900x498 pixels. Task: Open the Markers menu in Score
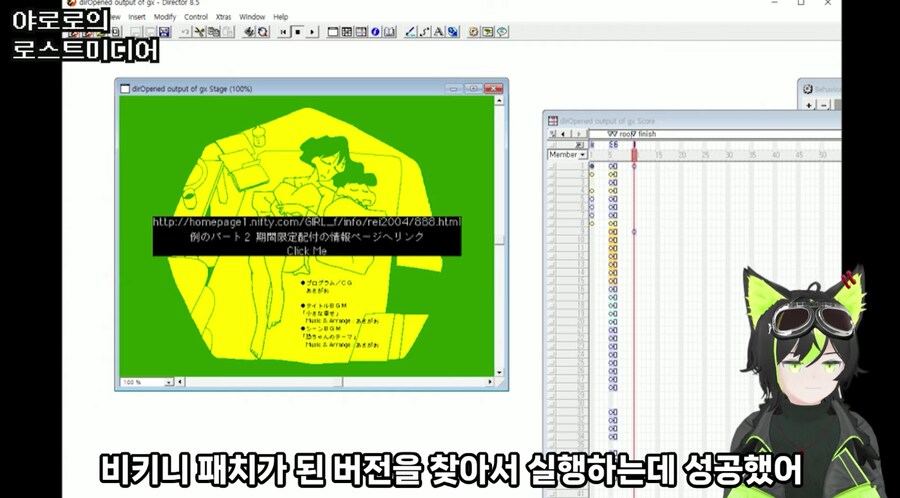[552, 134]
